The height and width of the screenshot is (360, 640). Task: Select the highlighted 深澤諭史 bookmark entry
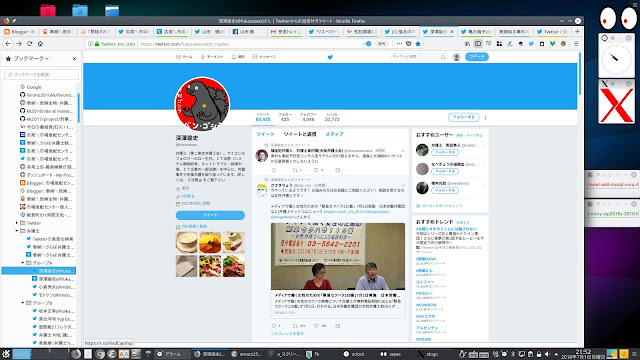[x=39, y=271]
